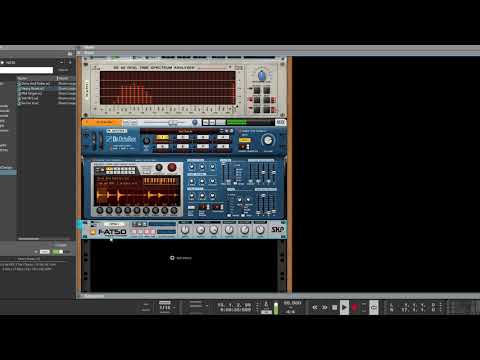Image resolution: width=480 pixels, height=360 pixels.
Task: Click the FATSO logo on the device
Action: pos(112,232)
